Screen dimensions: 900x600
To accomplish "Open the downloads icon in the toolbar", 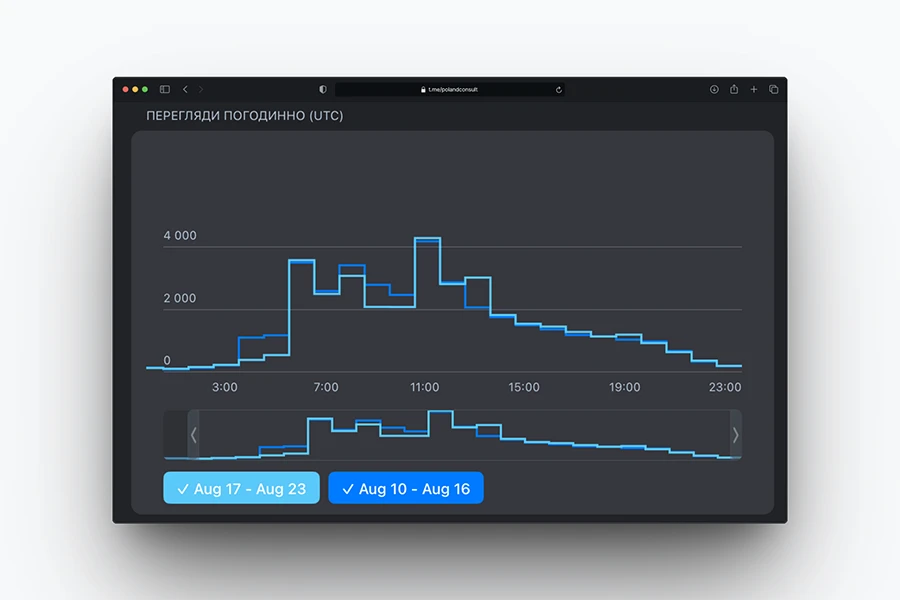I will pyautogui.click(x=714, y=89).
